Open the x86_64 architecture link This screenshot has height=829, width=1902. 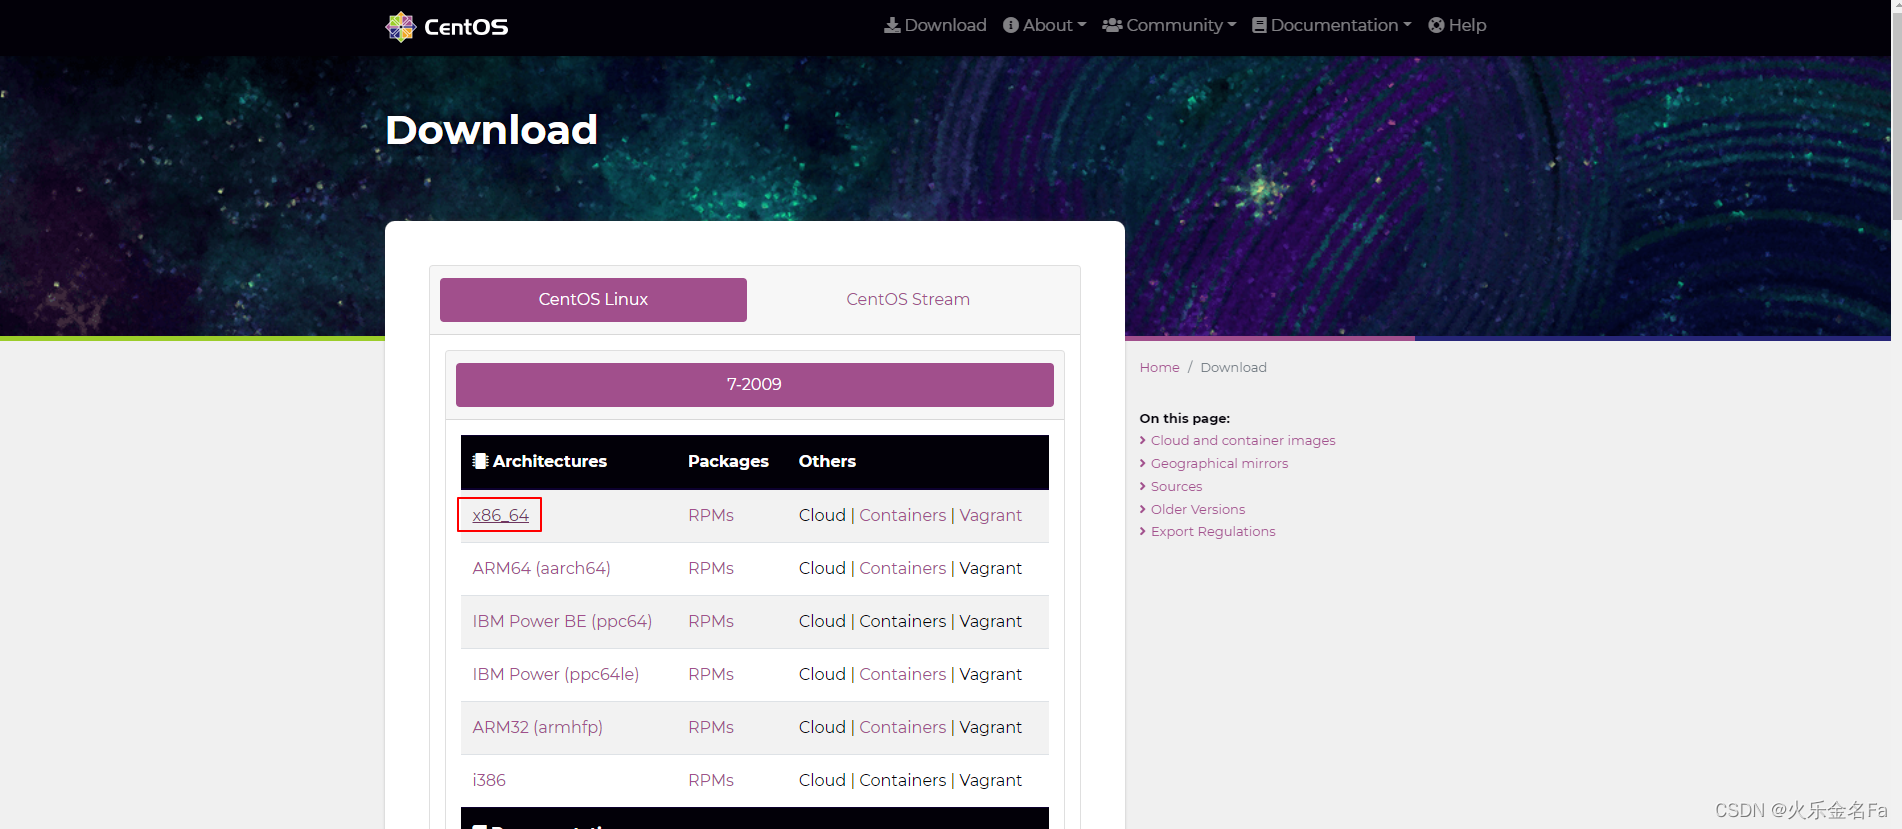(x=500, y=515)
